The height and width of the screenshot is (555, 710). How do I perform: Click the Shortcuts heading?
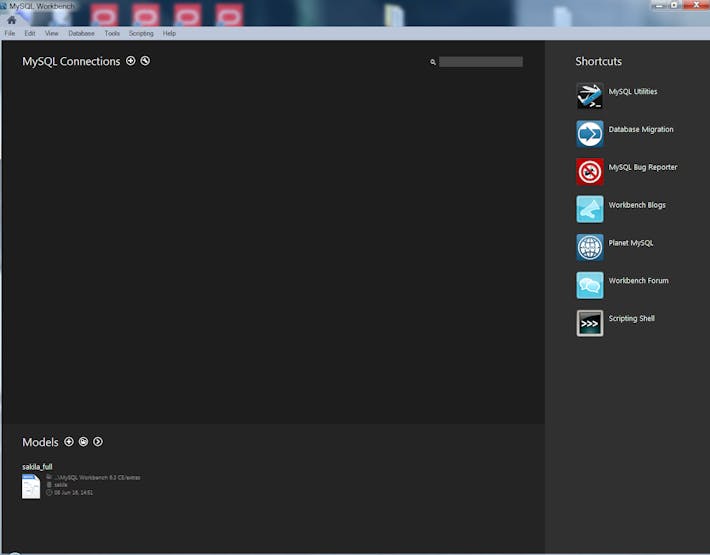tap(598, 62)
